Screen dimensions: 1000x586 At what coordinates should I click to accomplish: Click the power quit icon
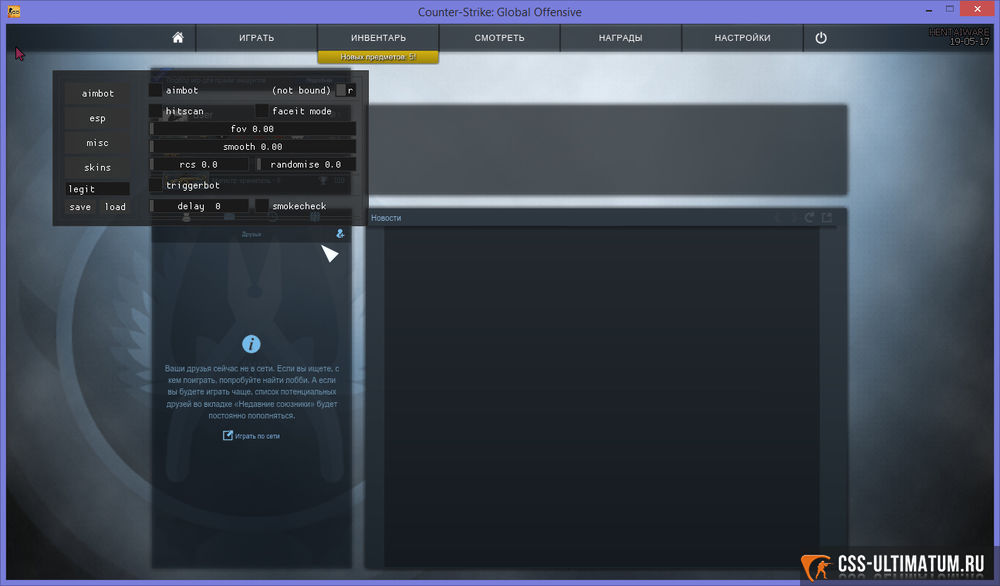pos(821,38)
